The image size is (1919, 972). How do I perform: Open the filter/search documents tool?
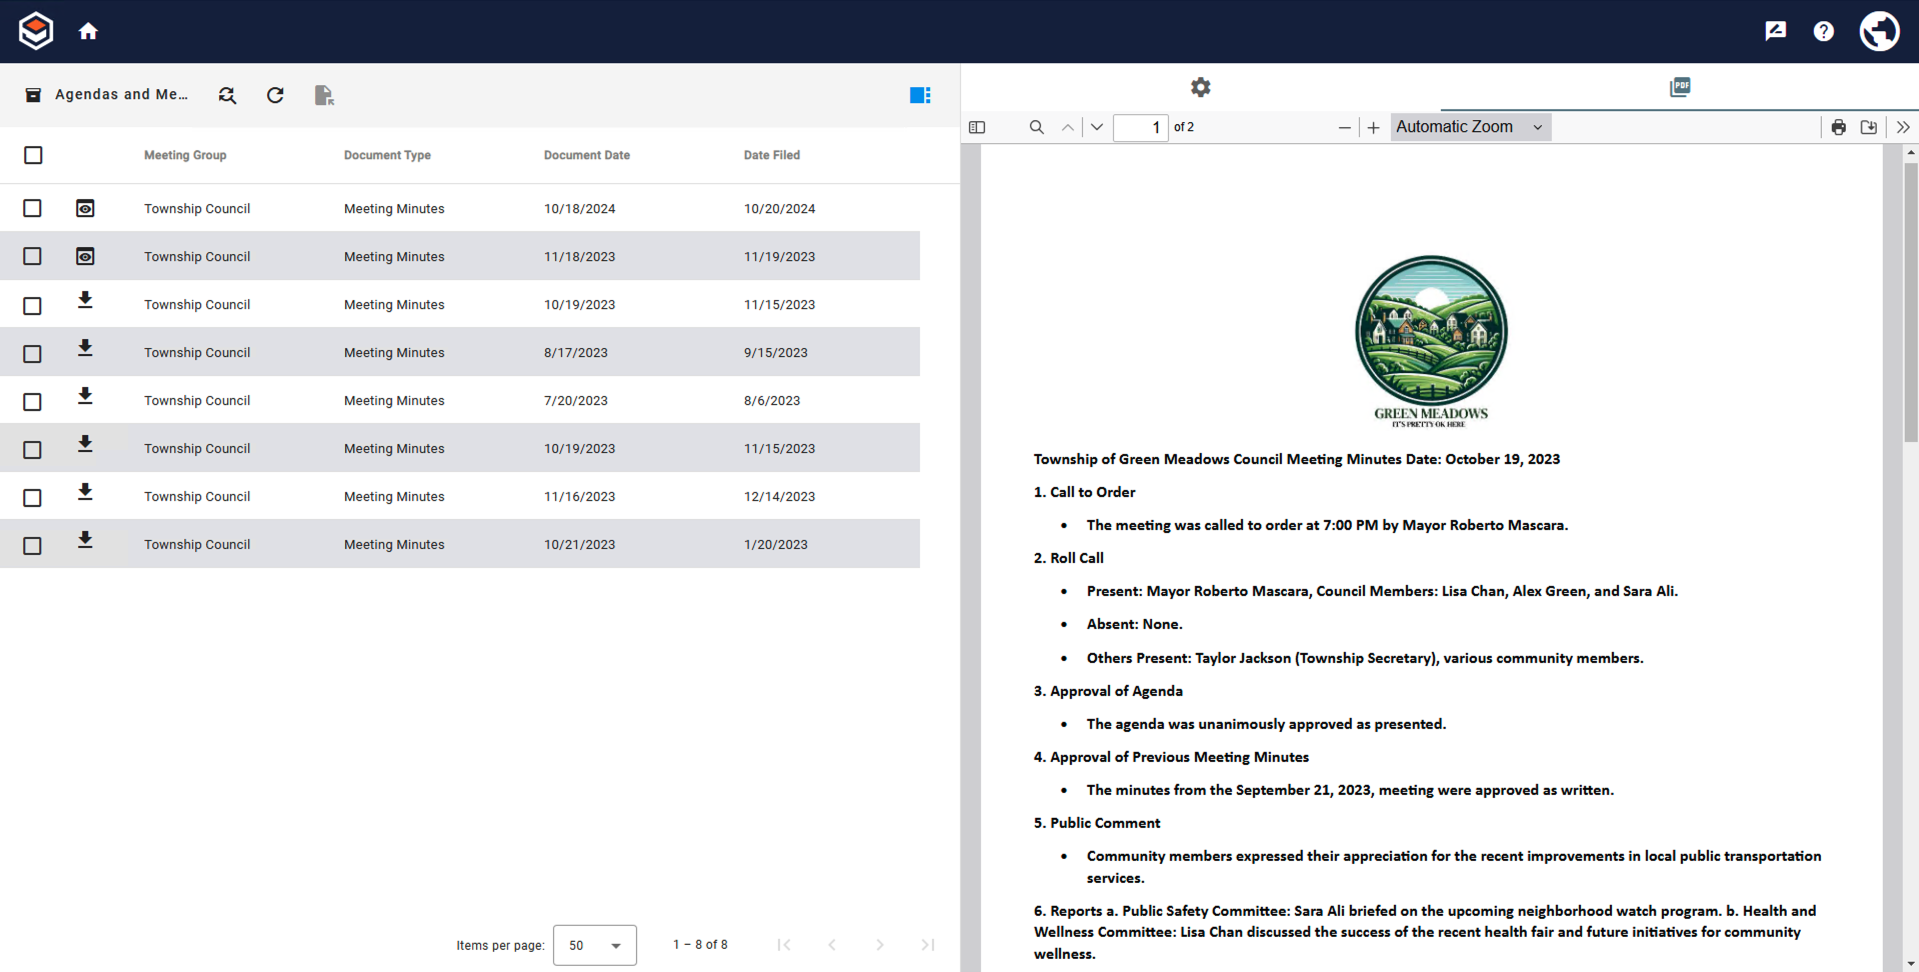227,95
